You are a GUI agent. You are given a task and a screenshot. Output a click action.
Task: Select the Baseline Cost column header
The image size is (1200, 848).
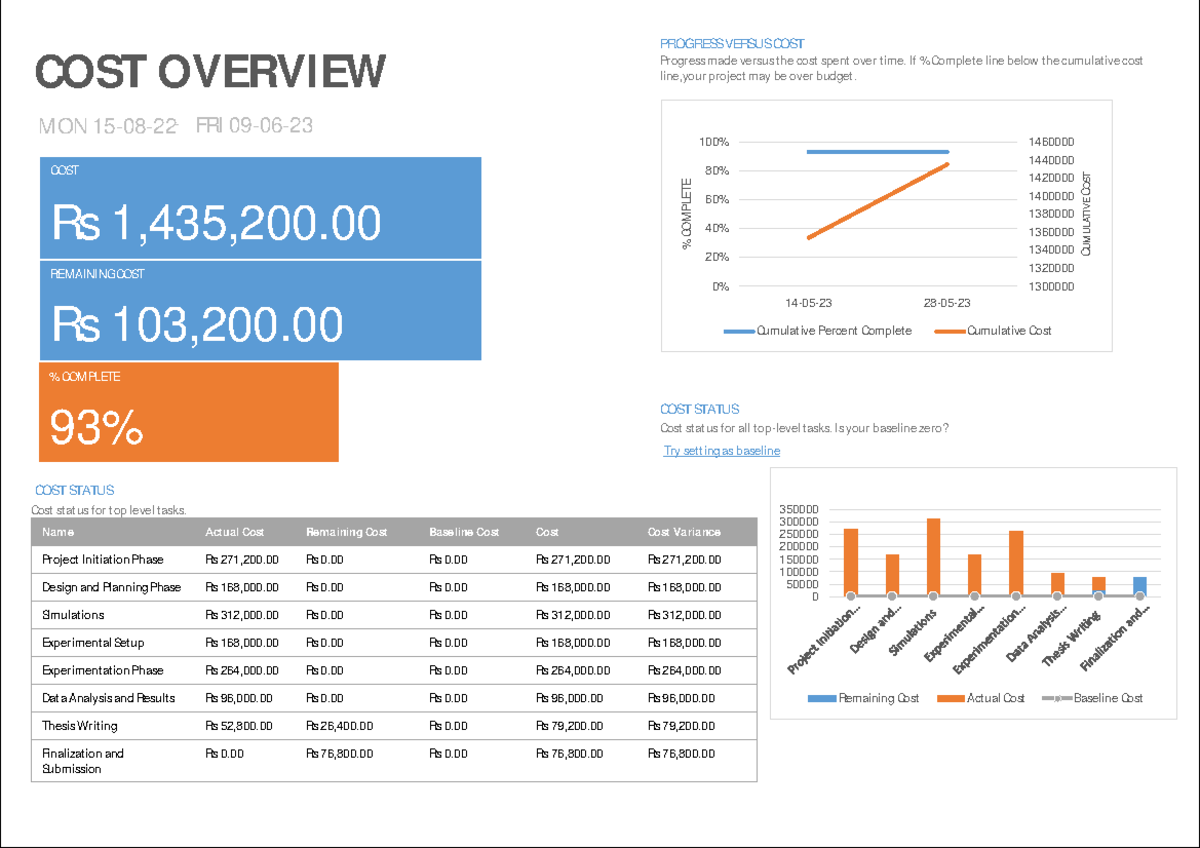tap(464, 532)
